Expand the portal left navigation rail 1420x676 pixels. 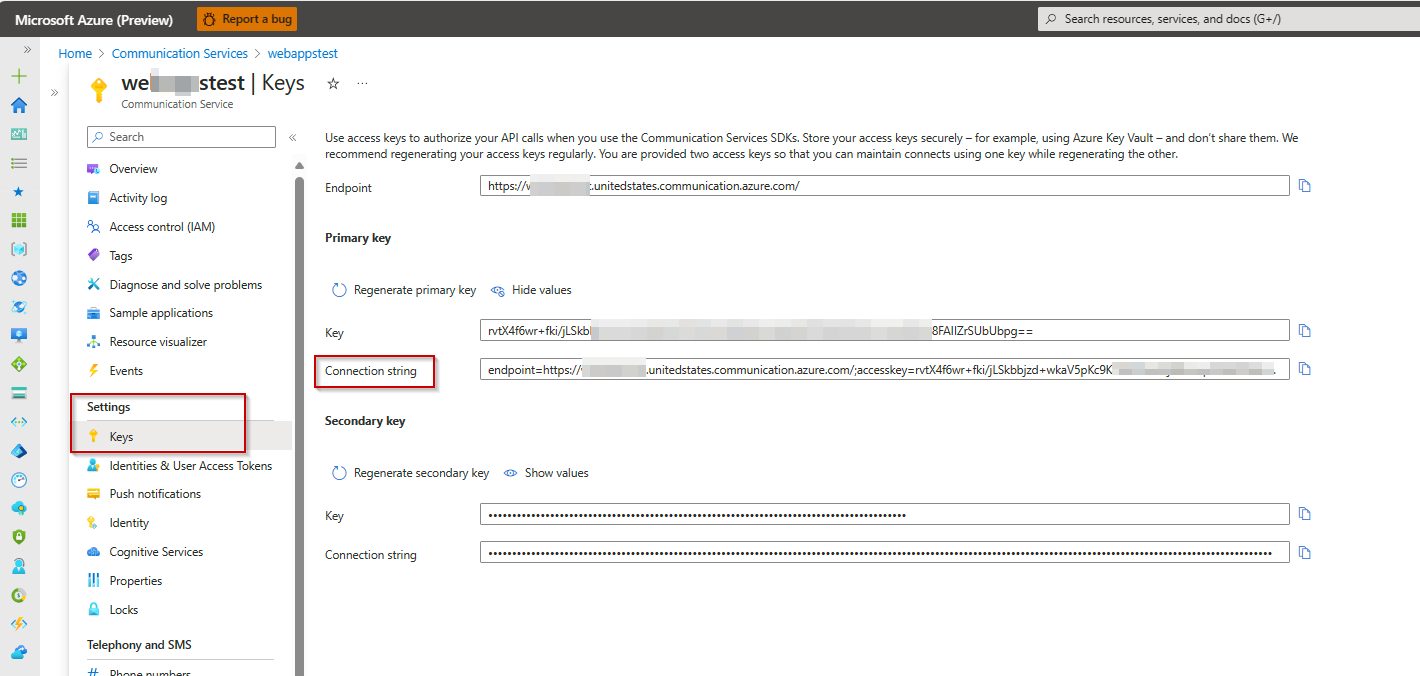point(27,49)
